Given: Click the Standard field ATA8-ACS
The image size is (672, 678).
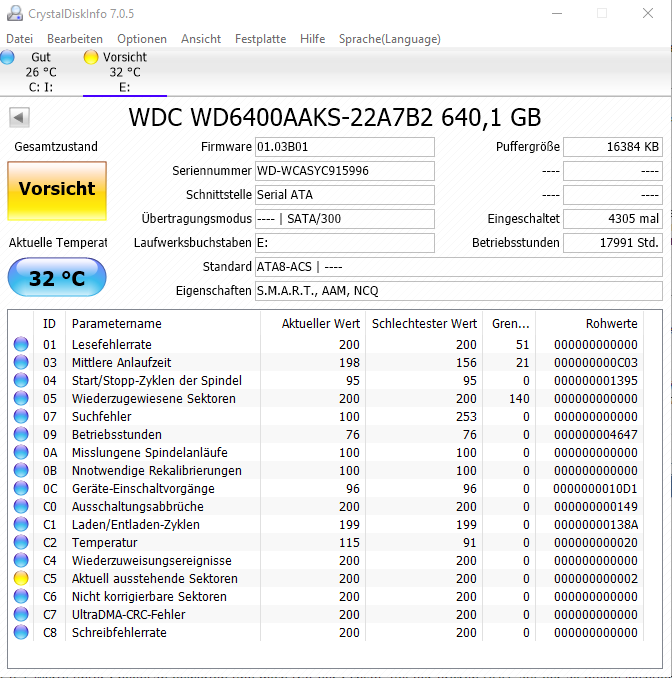Looking at the screenshot, I should tap(459, 267).
